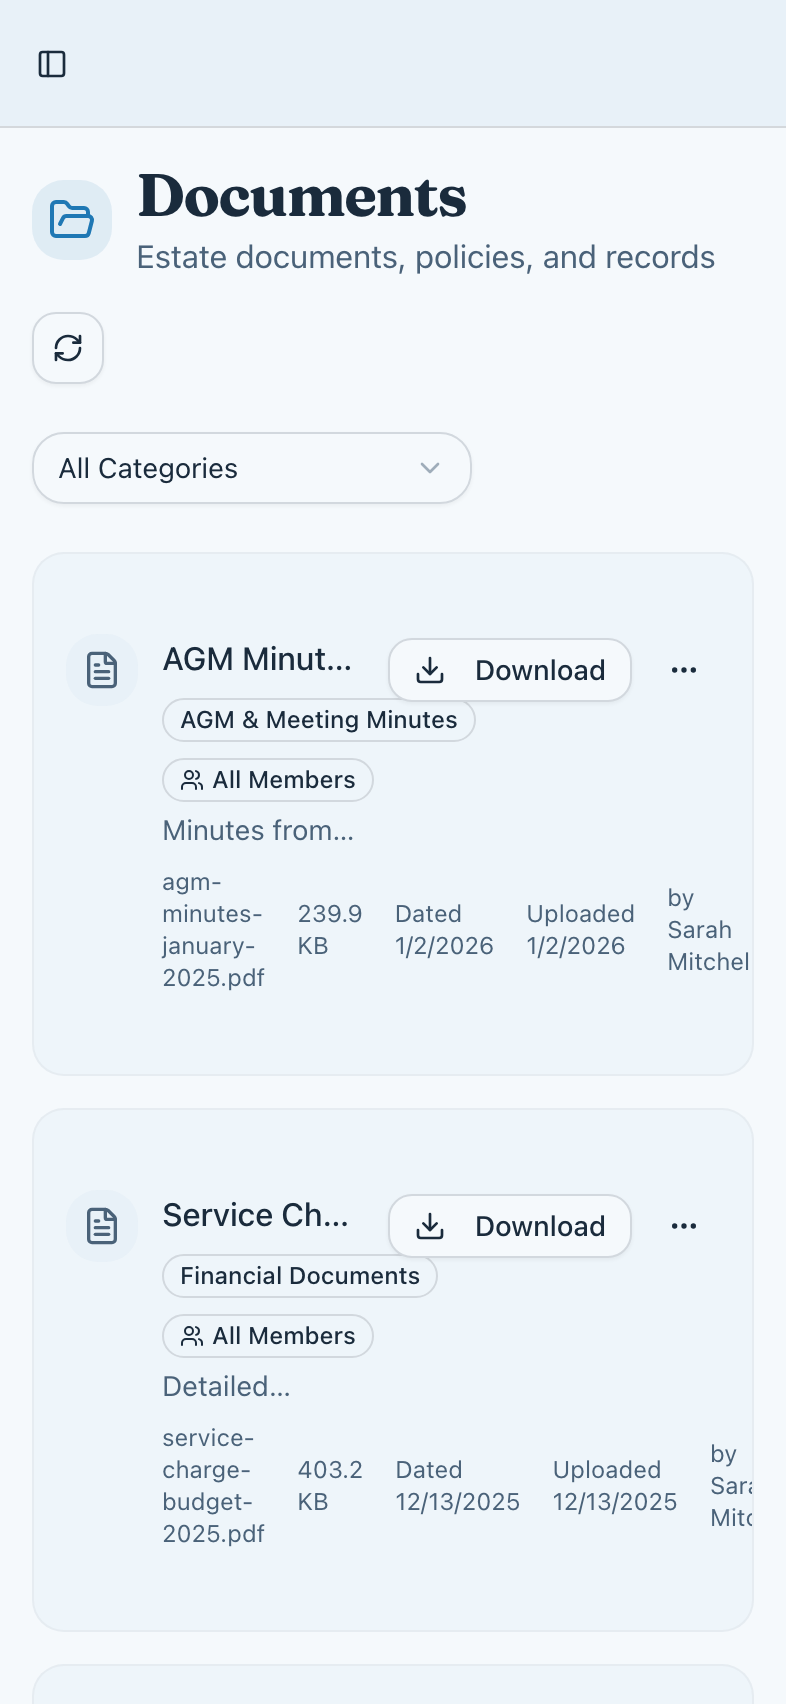Click the Financial Documents category tag

(x=299, y=1276)
